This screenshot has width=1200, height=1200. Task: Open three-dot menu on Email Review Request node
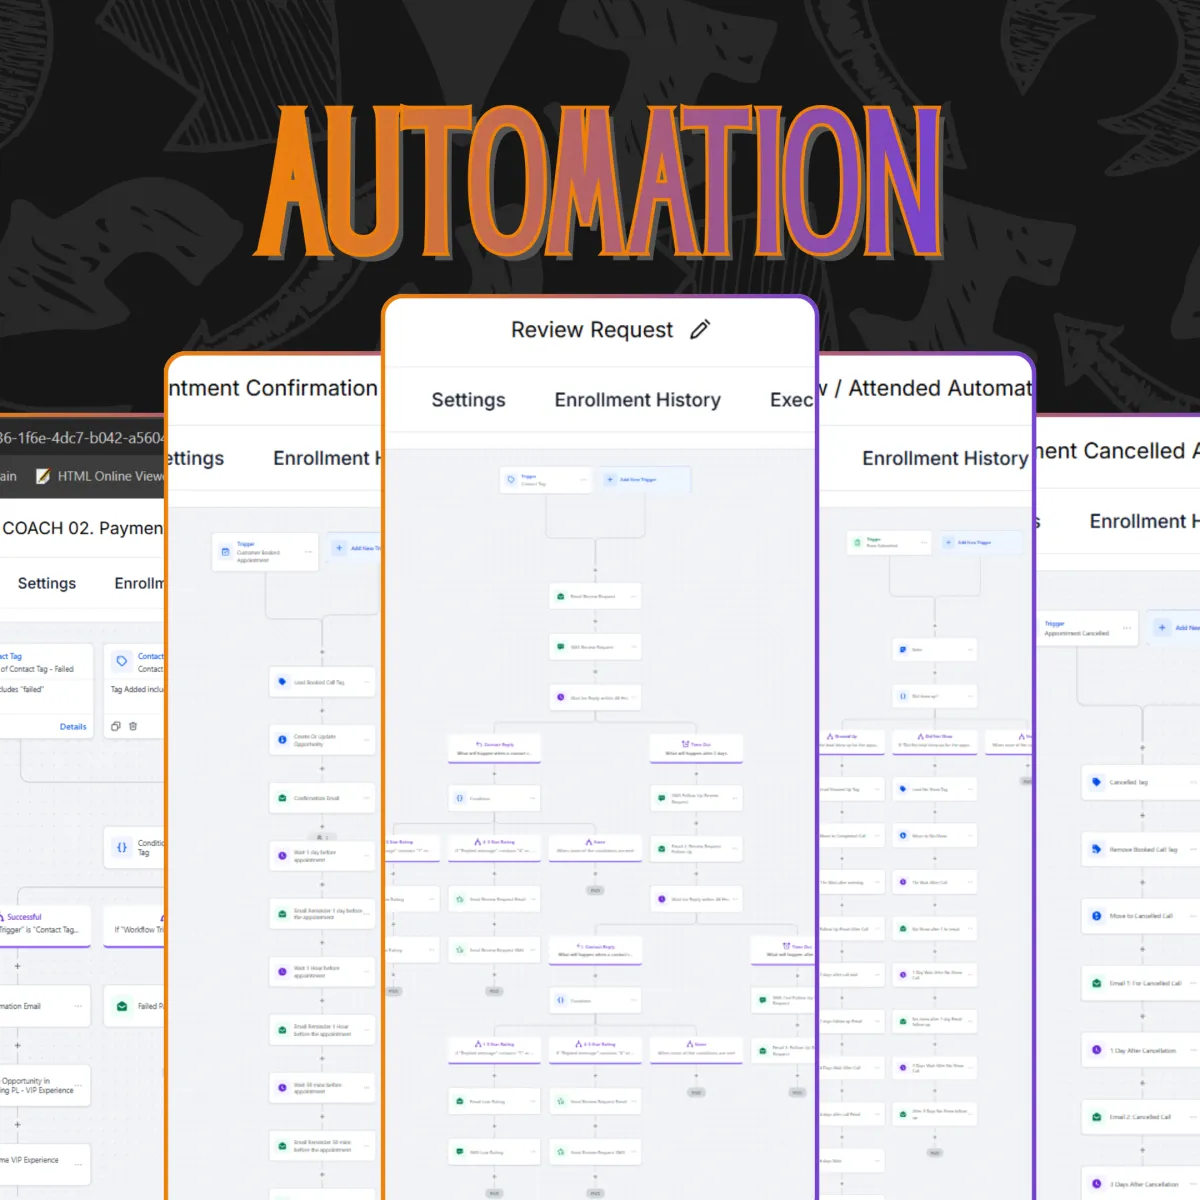631,596
